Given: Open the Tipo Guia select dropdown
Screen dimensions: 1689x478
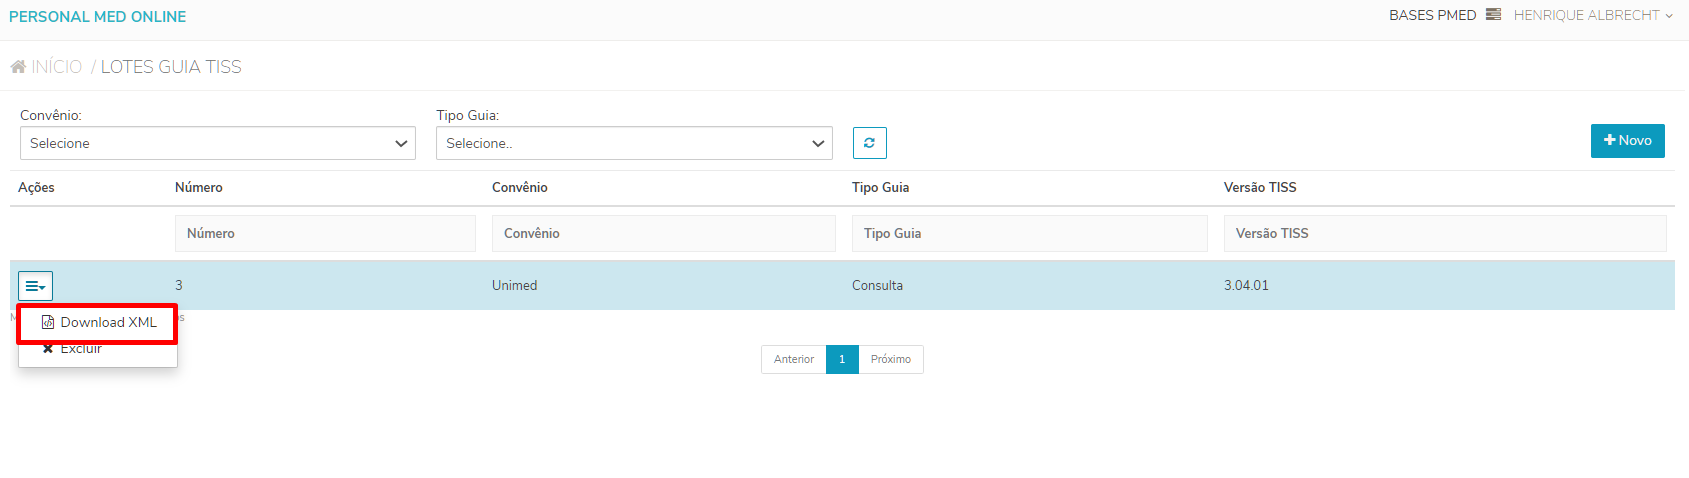Looking at the screenshot, I should coord(634,143).
